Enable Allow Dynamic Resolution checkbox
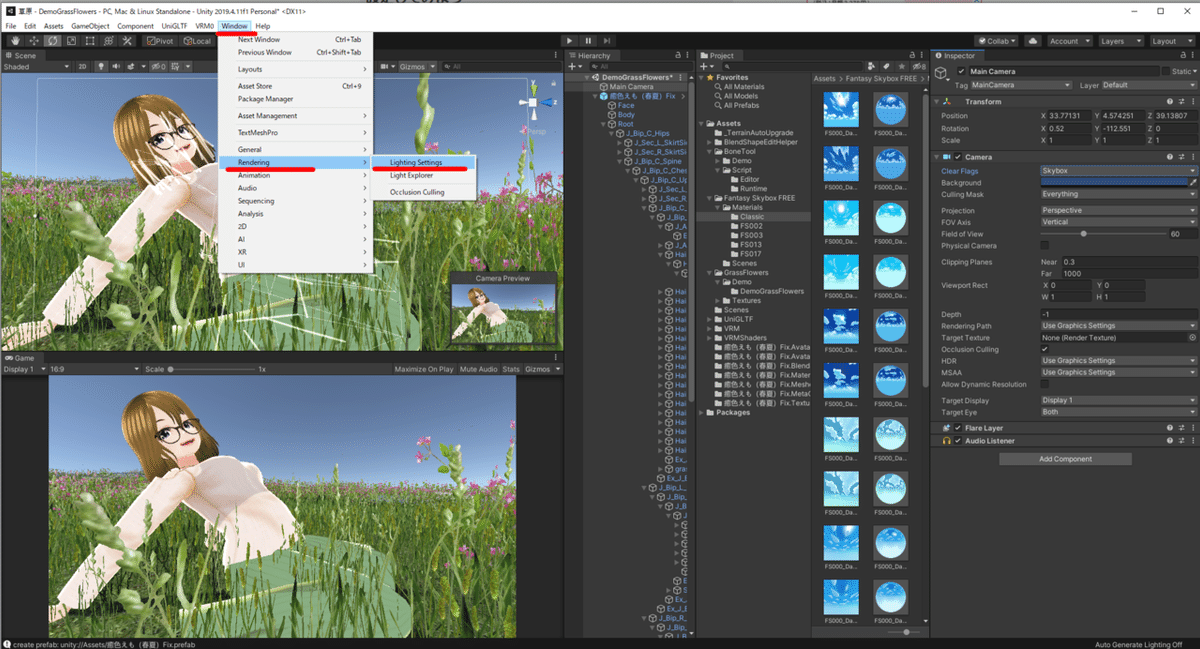Viewport: 1200px width, 649px height. pyautogui.click(x=1045, y=384)
